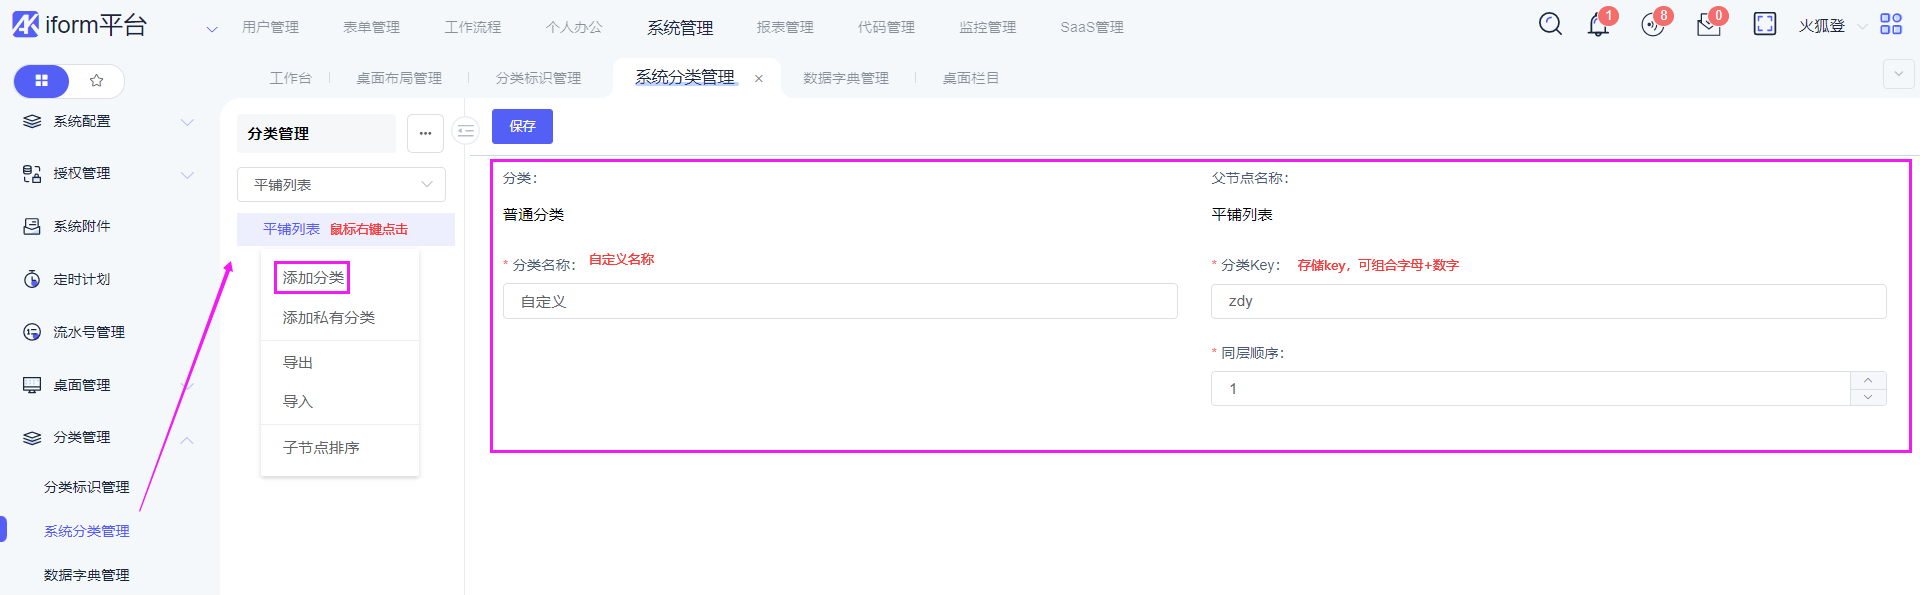
Task: Open the notification bell icon
Action: click(1598, 25)
